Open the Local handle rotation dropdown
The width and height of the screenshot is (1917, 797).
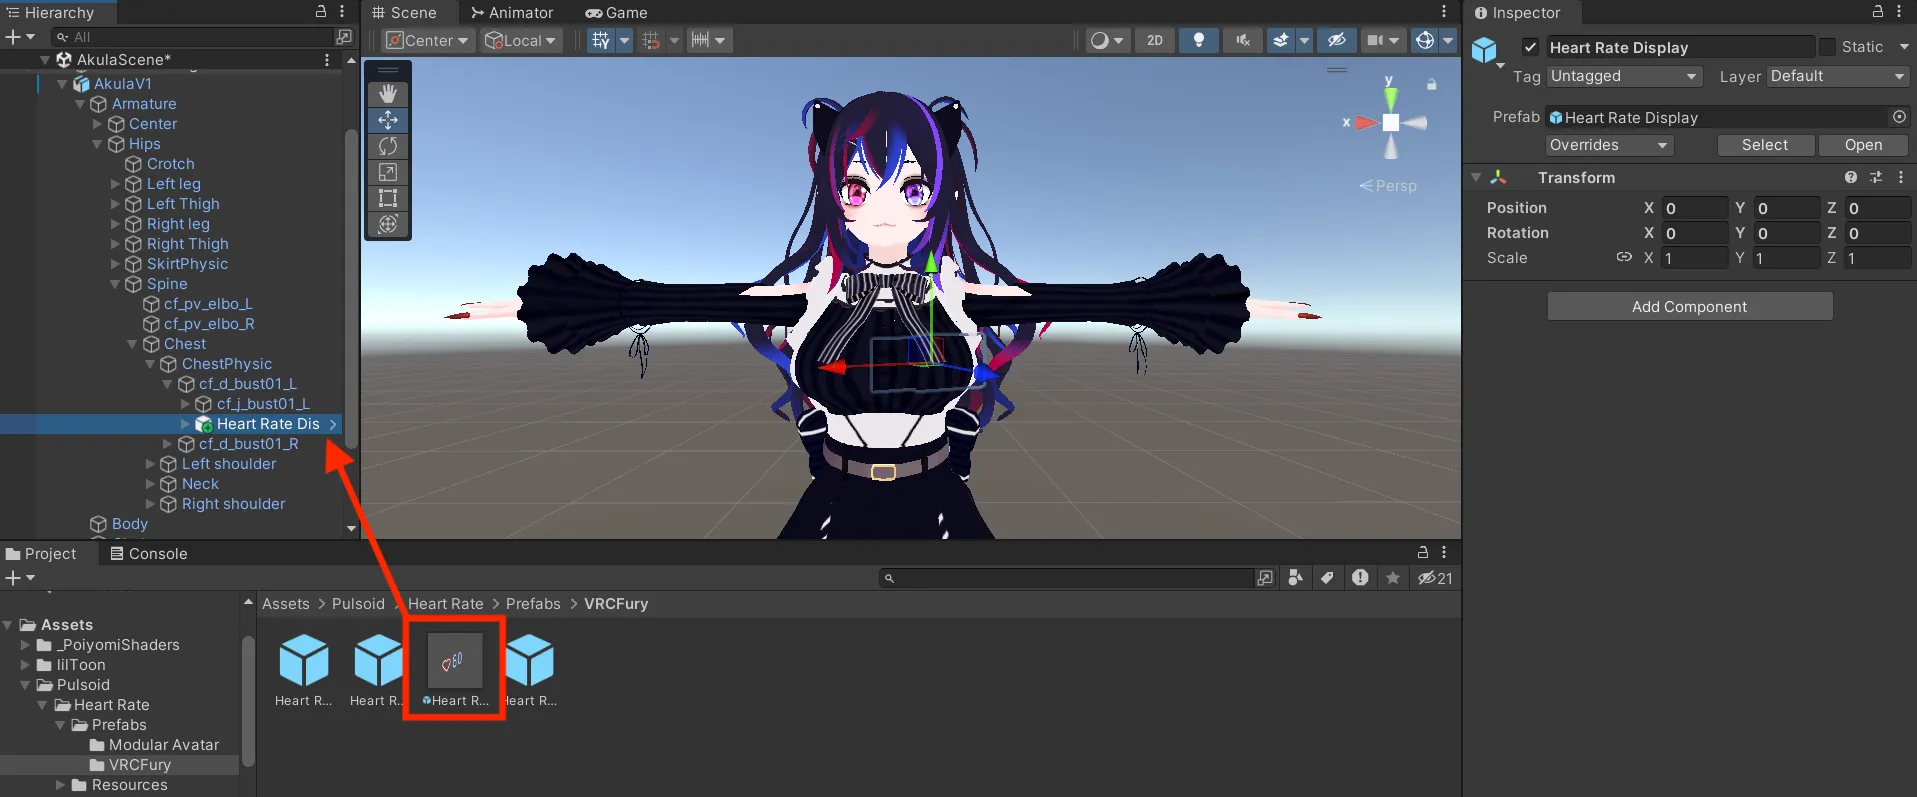519,40
